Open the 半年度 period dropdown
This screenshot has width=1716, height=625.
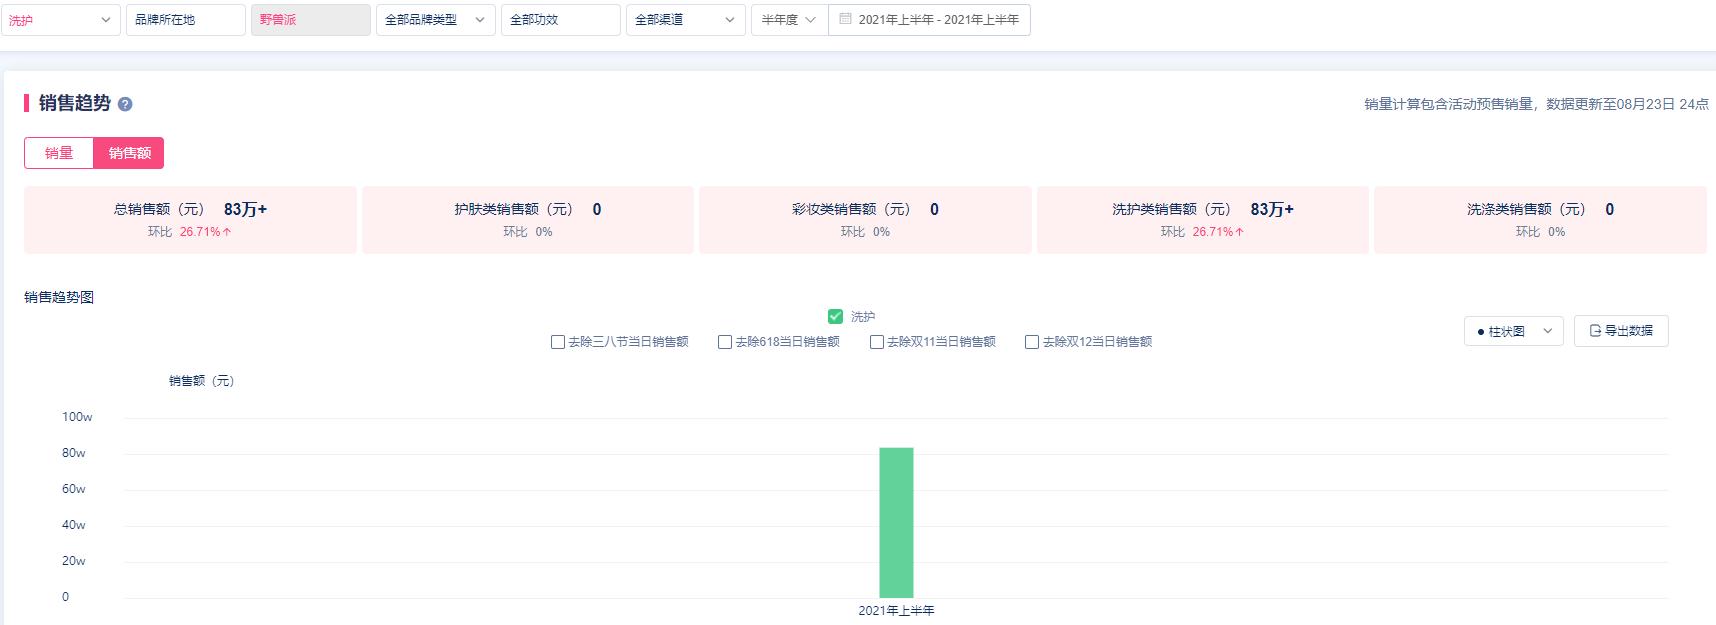pos(790,20)
